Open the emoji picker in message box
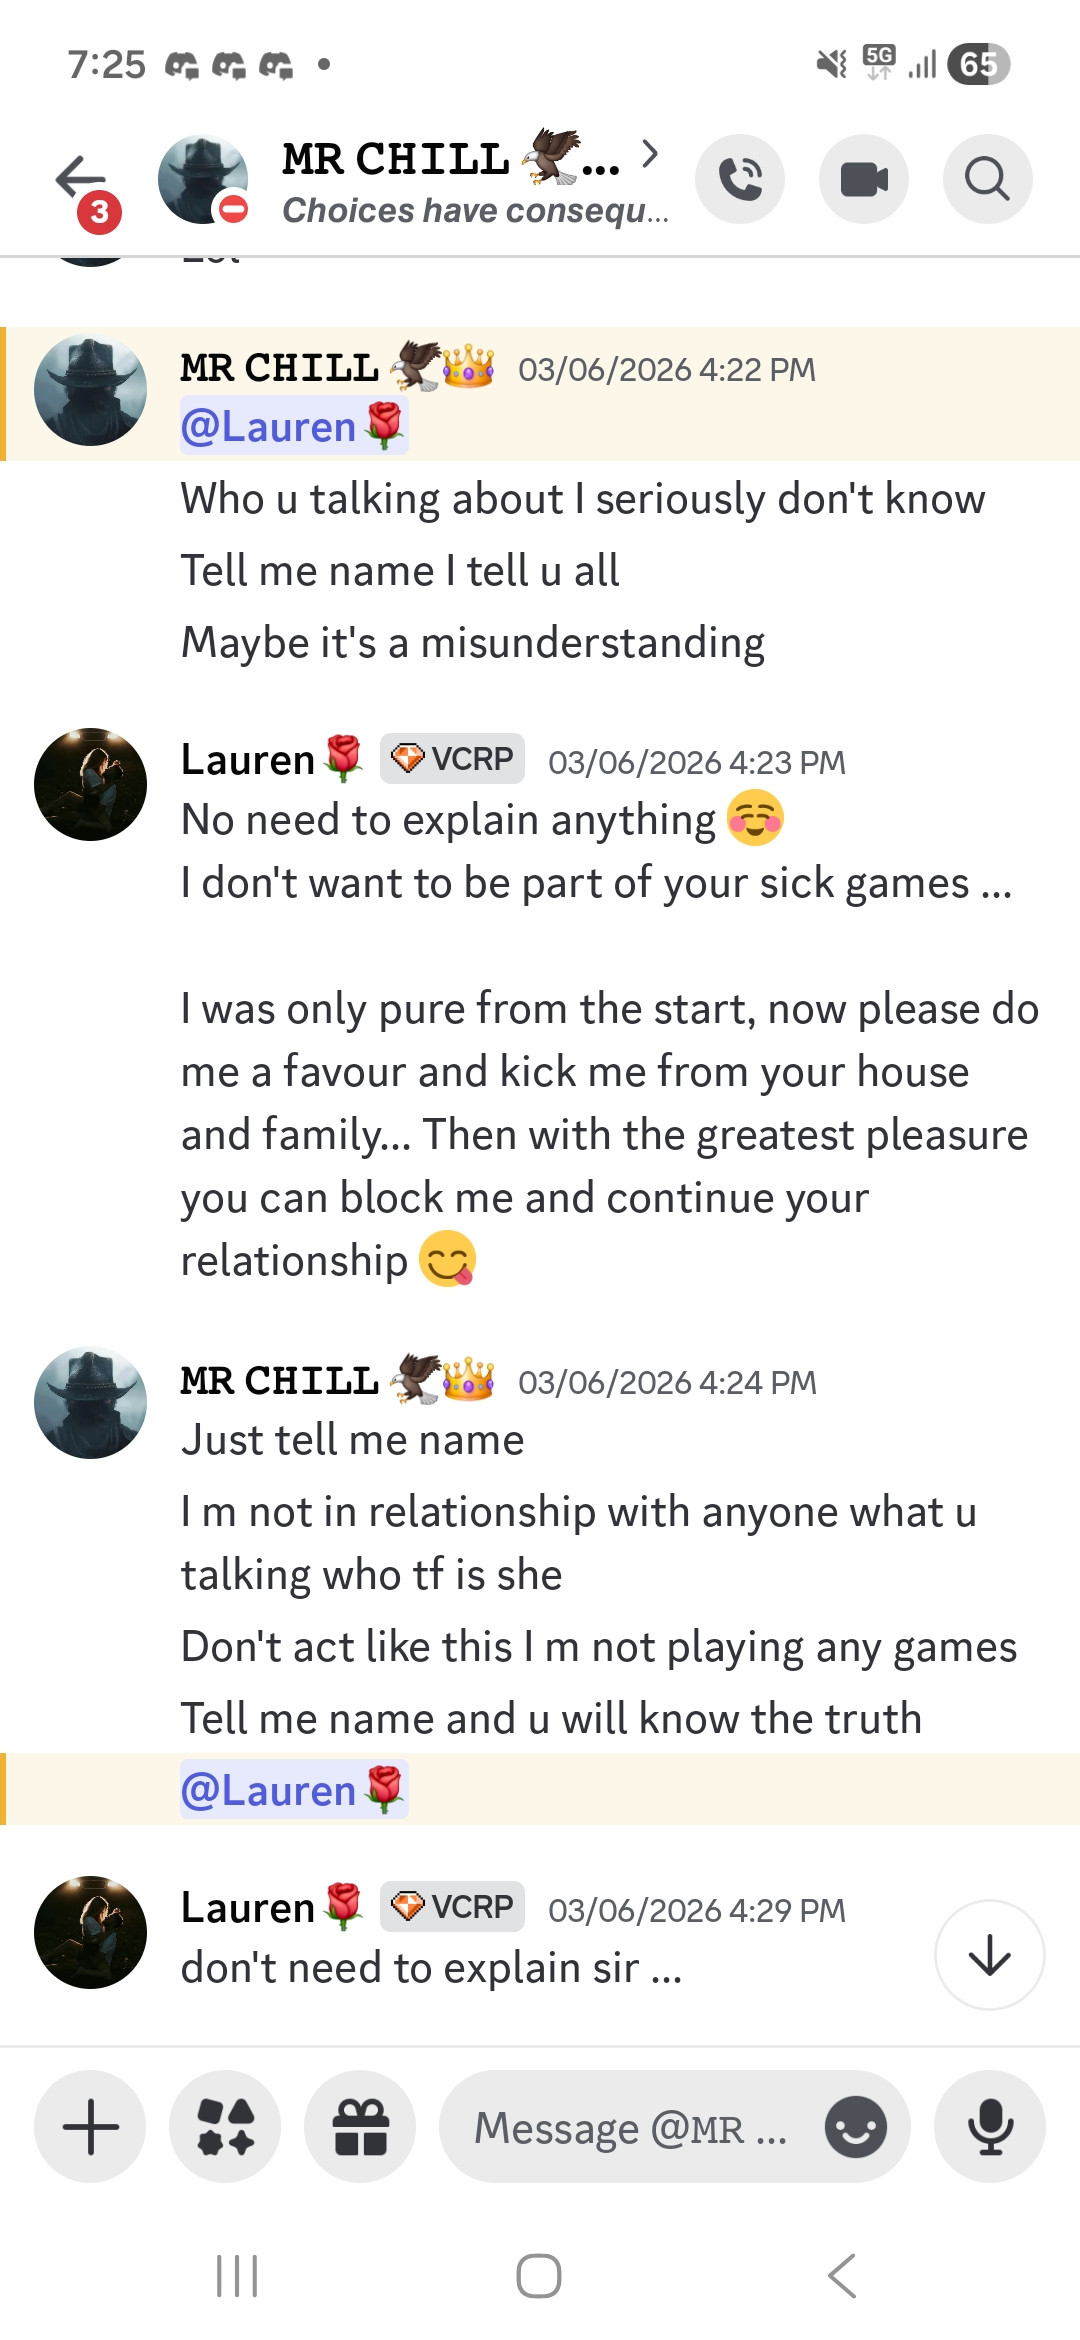The height and width of the screenshot is (2340, 1080). [x=856, y=2126]
